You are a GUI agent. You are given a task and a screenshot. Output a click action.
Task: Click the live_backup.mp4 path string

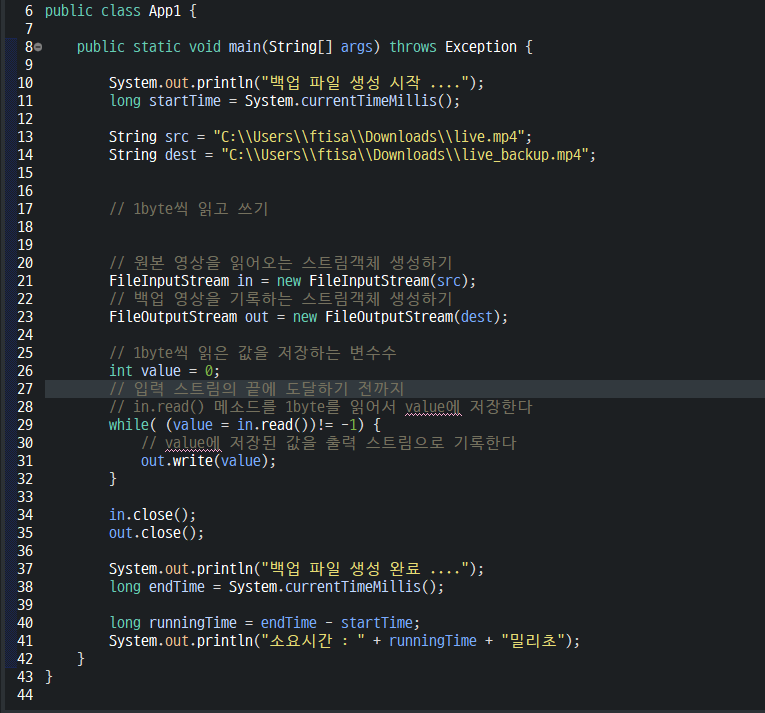(405, 155)
